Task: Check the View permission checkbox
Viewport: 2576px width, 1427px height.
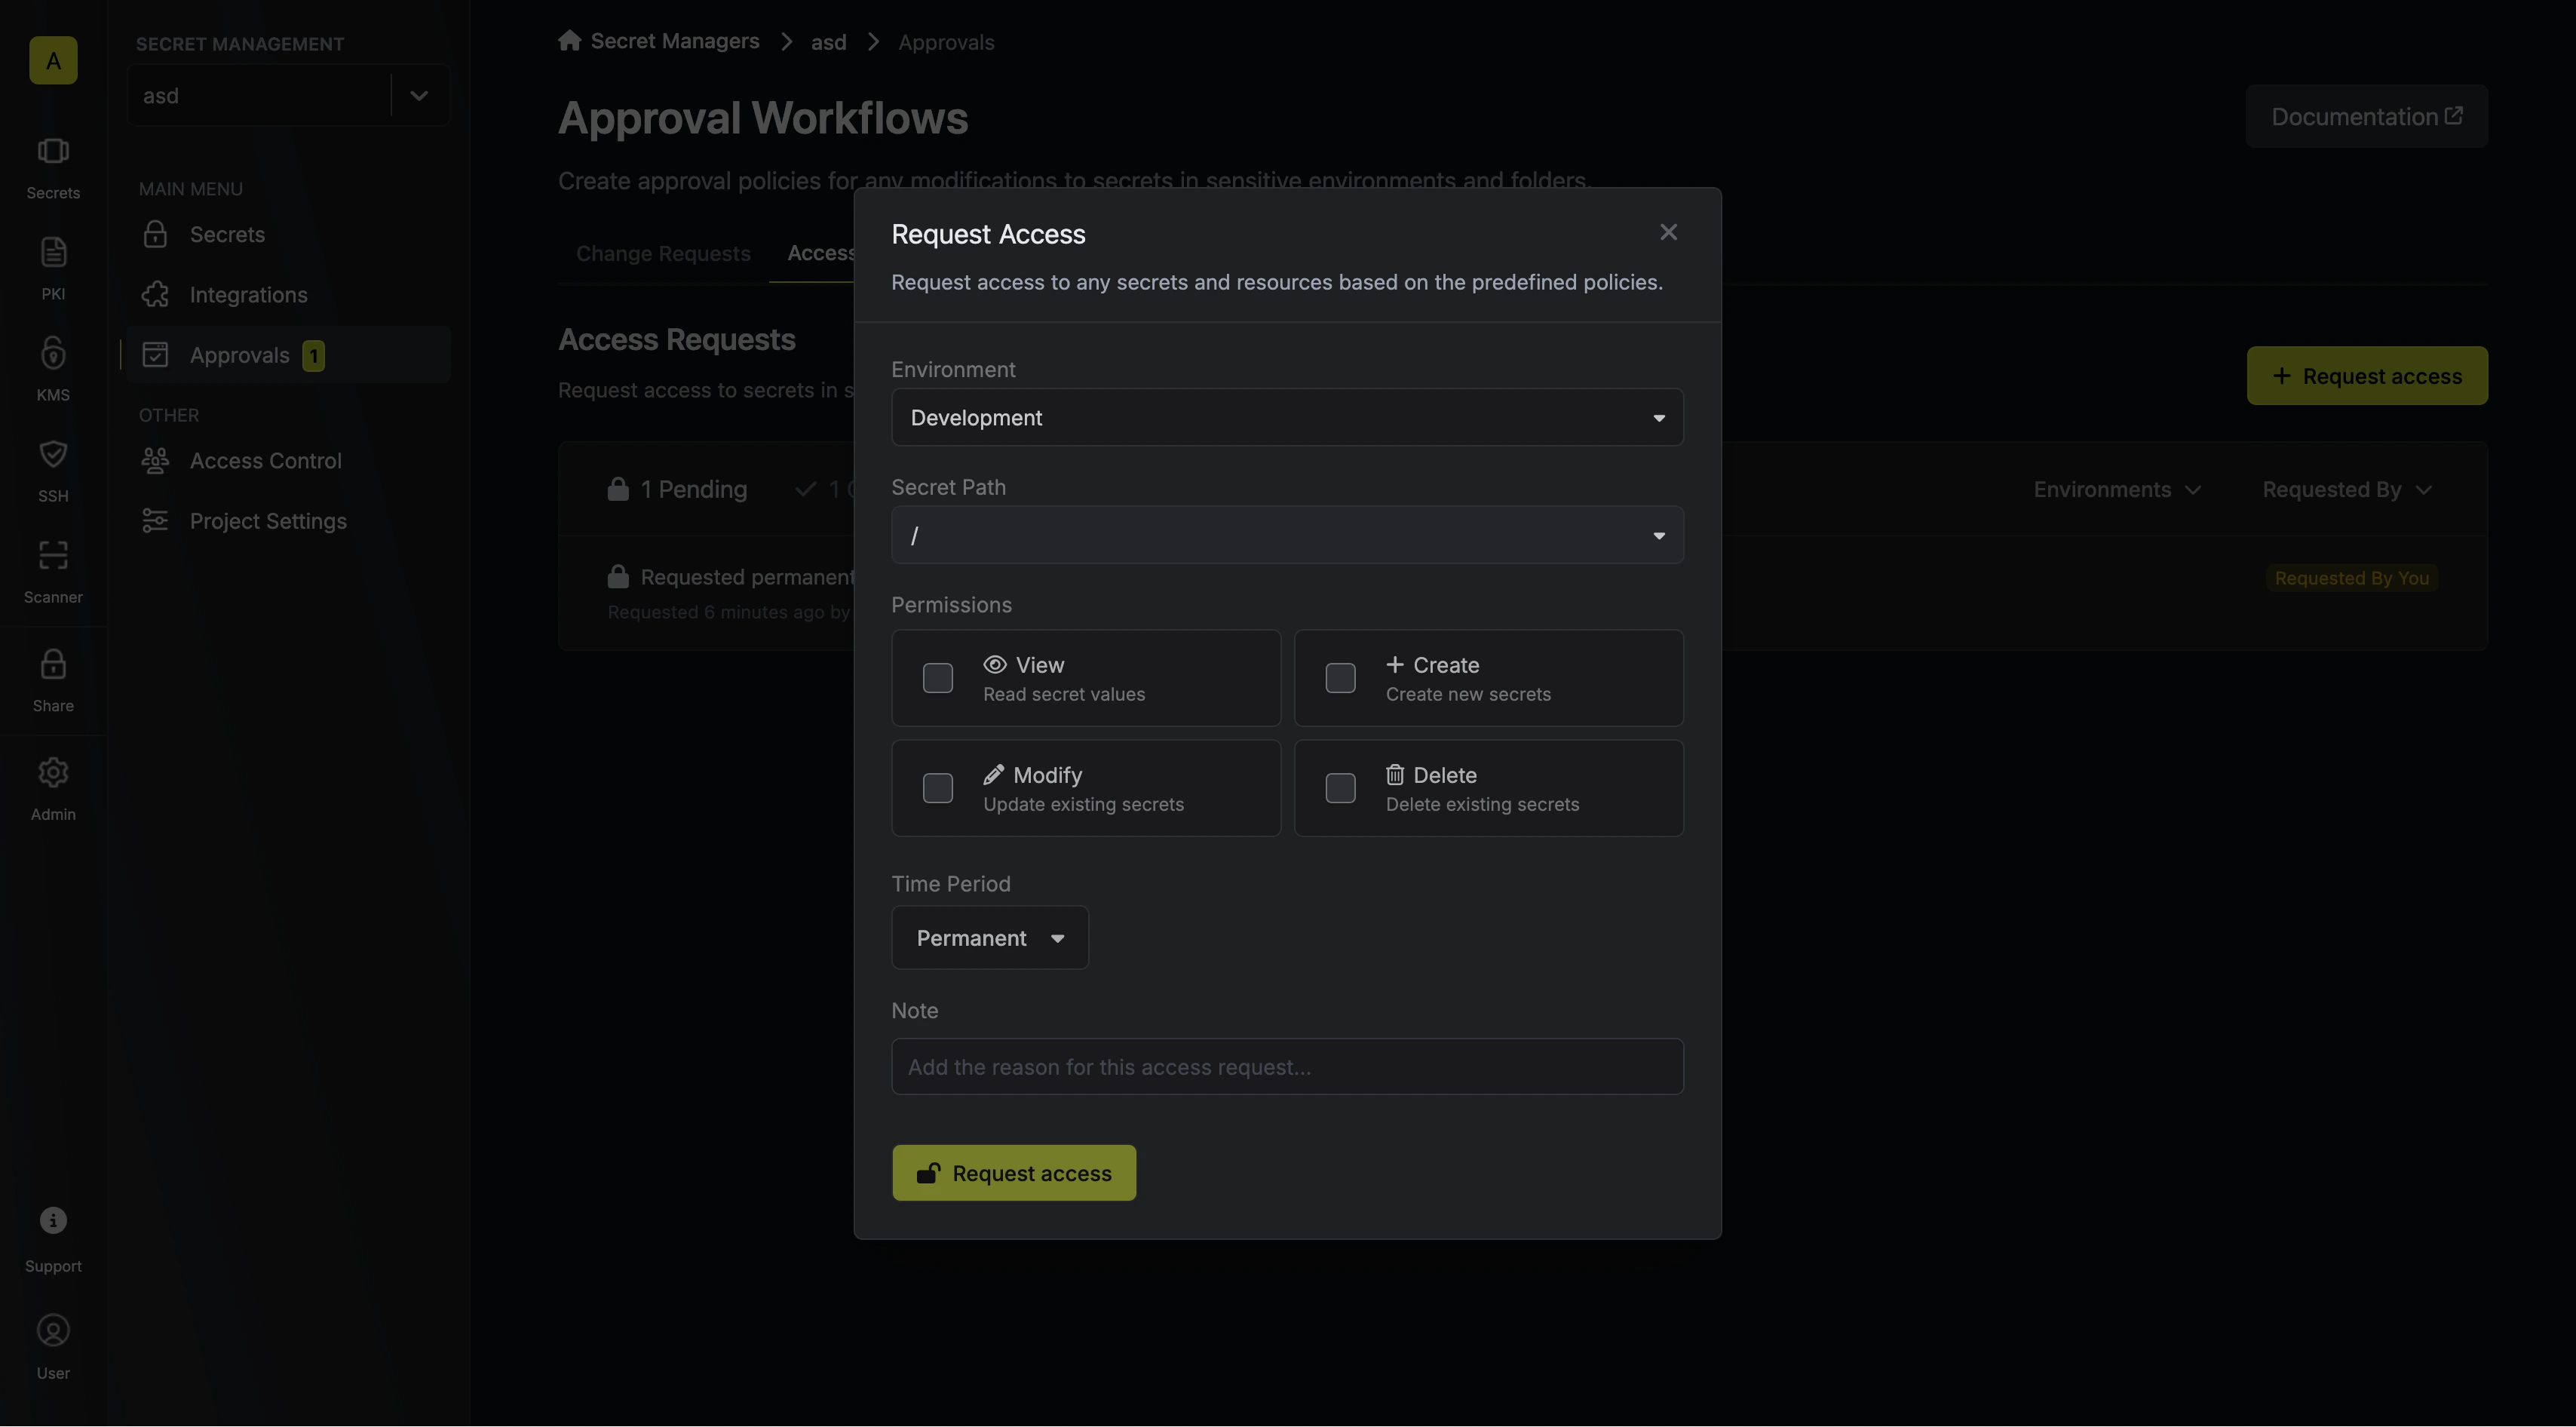Action: click(937, 678)
